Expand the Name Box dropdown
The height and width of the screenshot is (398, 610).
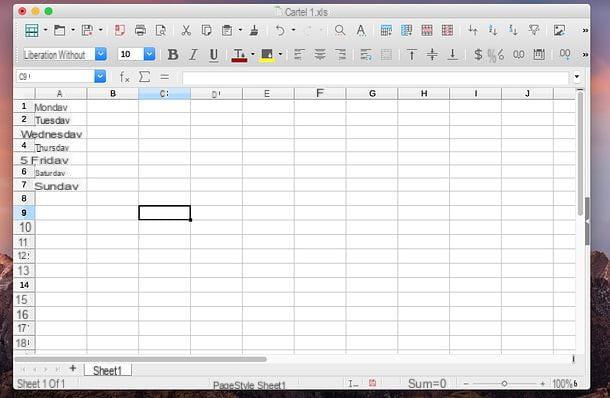[x=100, y=76]
